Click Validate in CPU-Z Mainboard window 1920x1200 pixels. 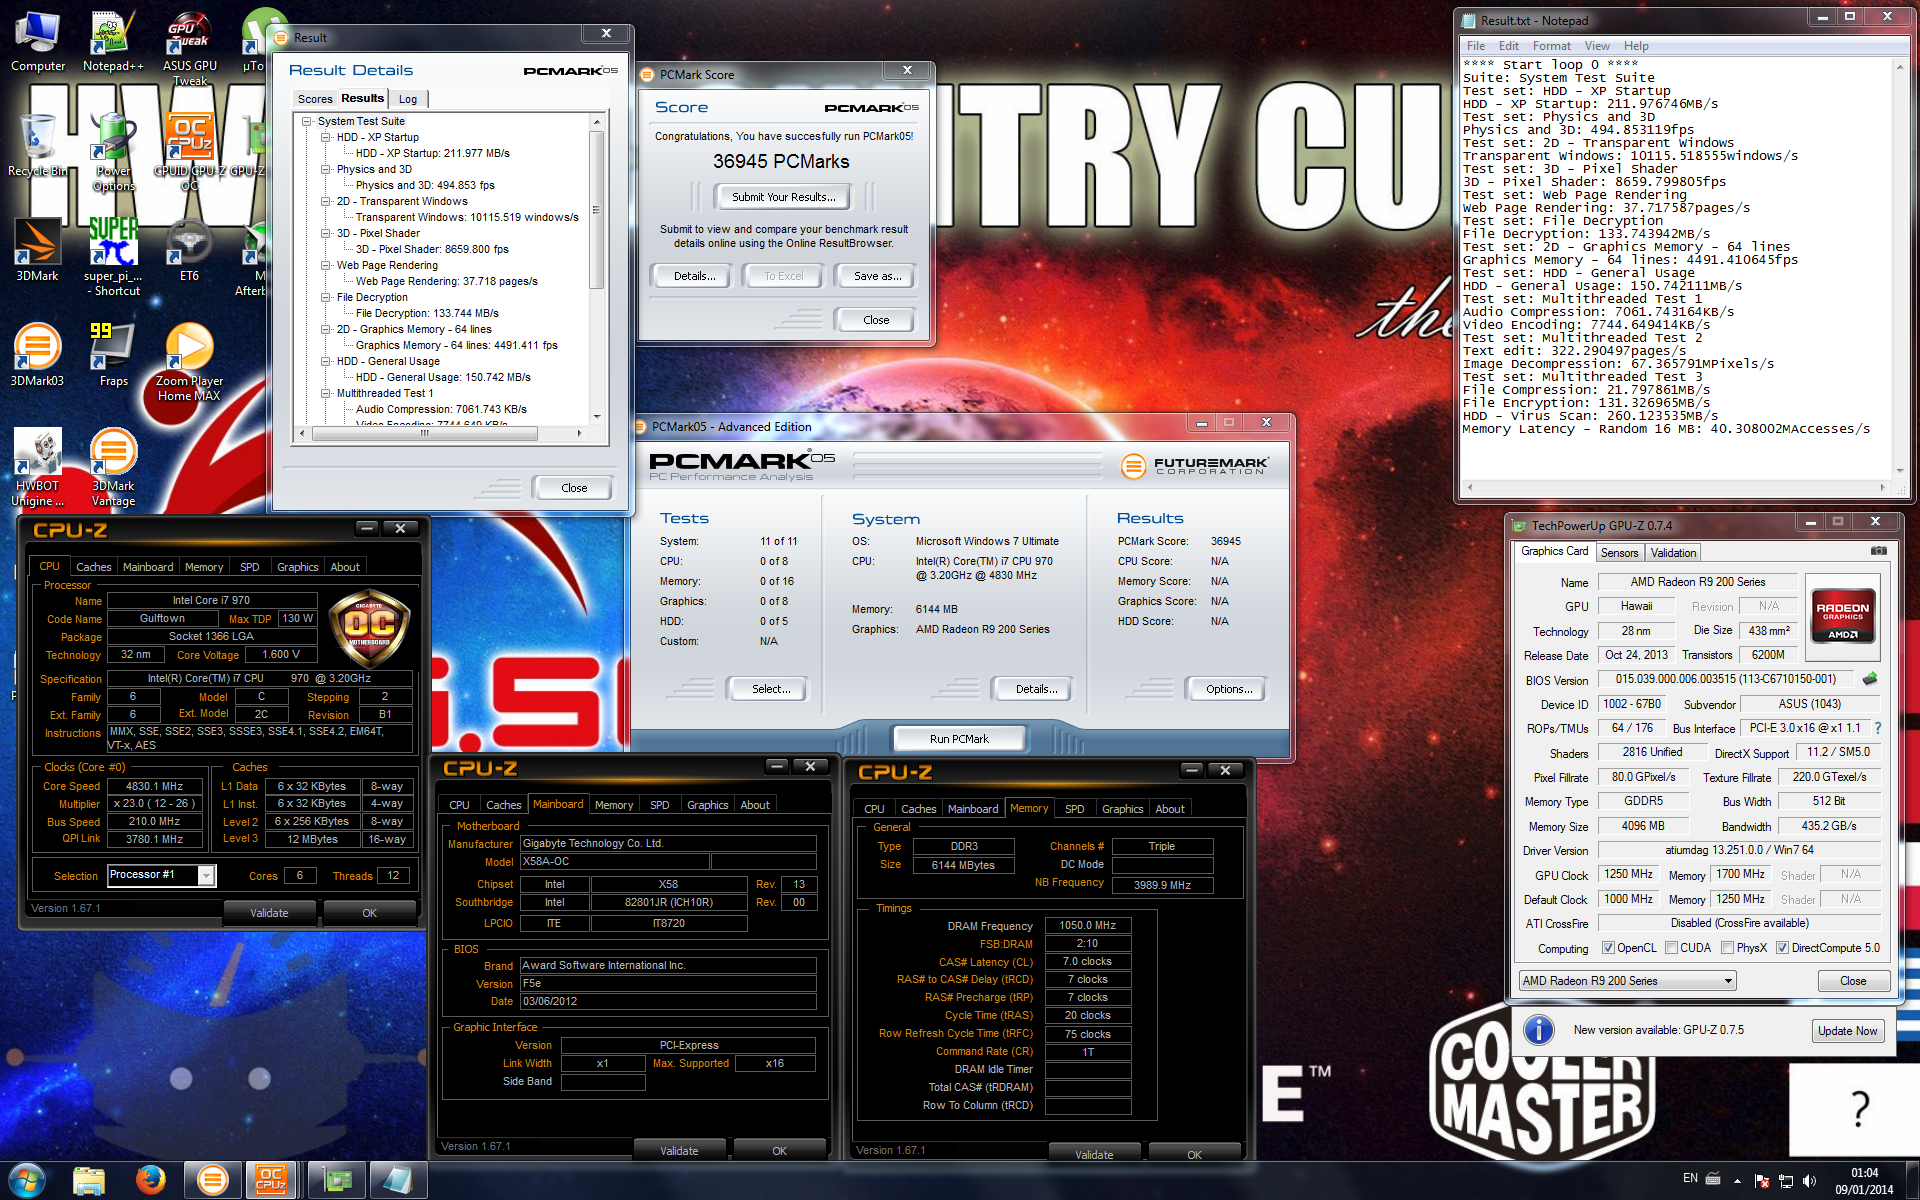click(x=679, y=1150)
